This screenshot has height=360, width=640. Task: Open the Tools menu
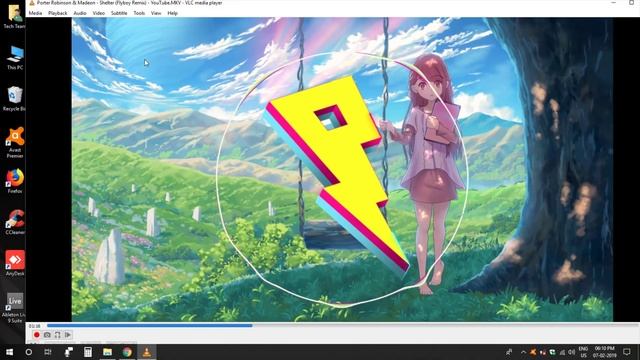139,13
